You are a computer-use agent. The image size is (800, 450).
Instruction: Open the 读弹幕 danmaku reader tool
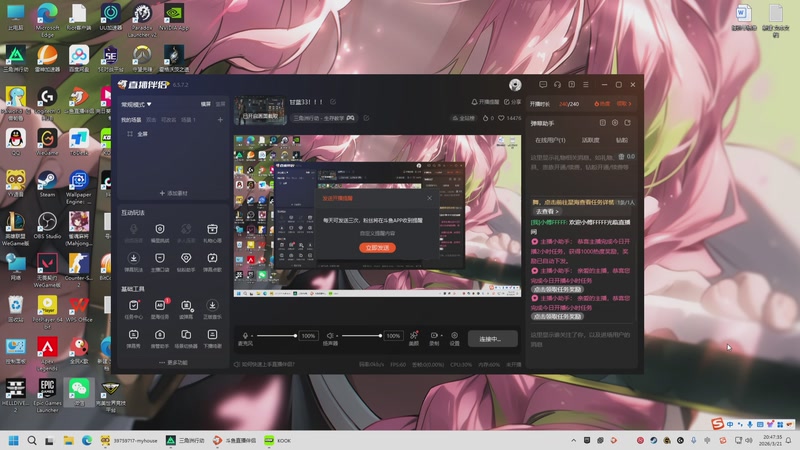(x=186, y=309)
